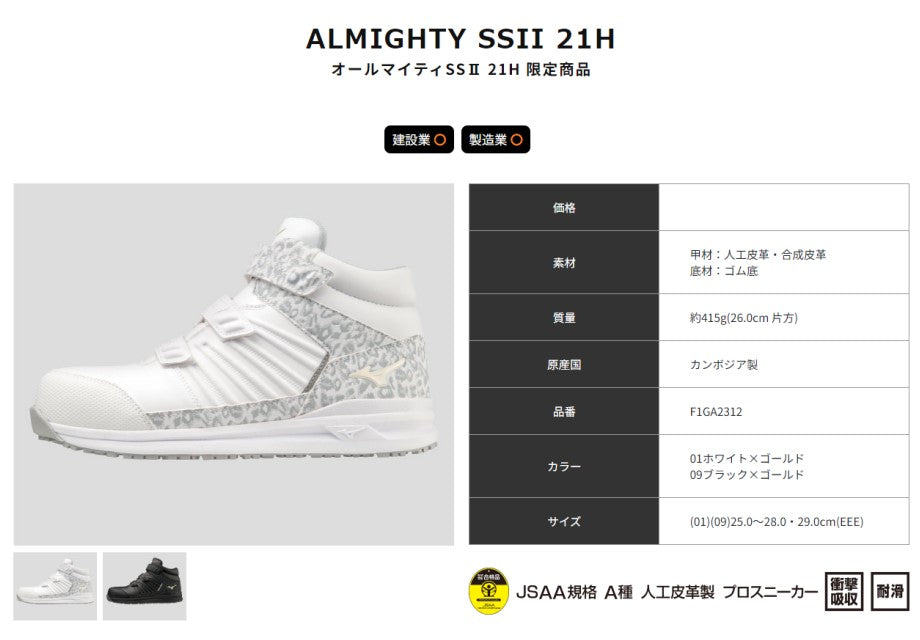Click the カンボジア製 origin value
This screenshot has height=640, width=920.
click(x=723, y=364)
